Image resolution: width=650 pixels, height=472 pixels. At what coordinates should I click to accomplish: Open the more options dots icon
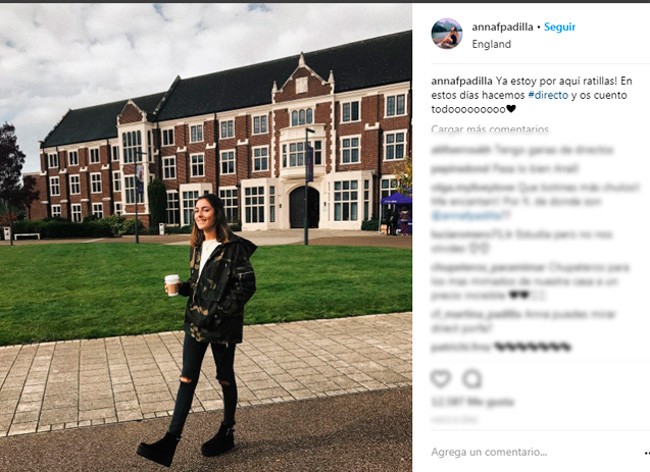647,453
